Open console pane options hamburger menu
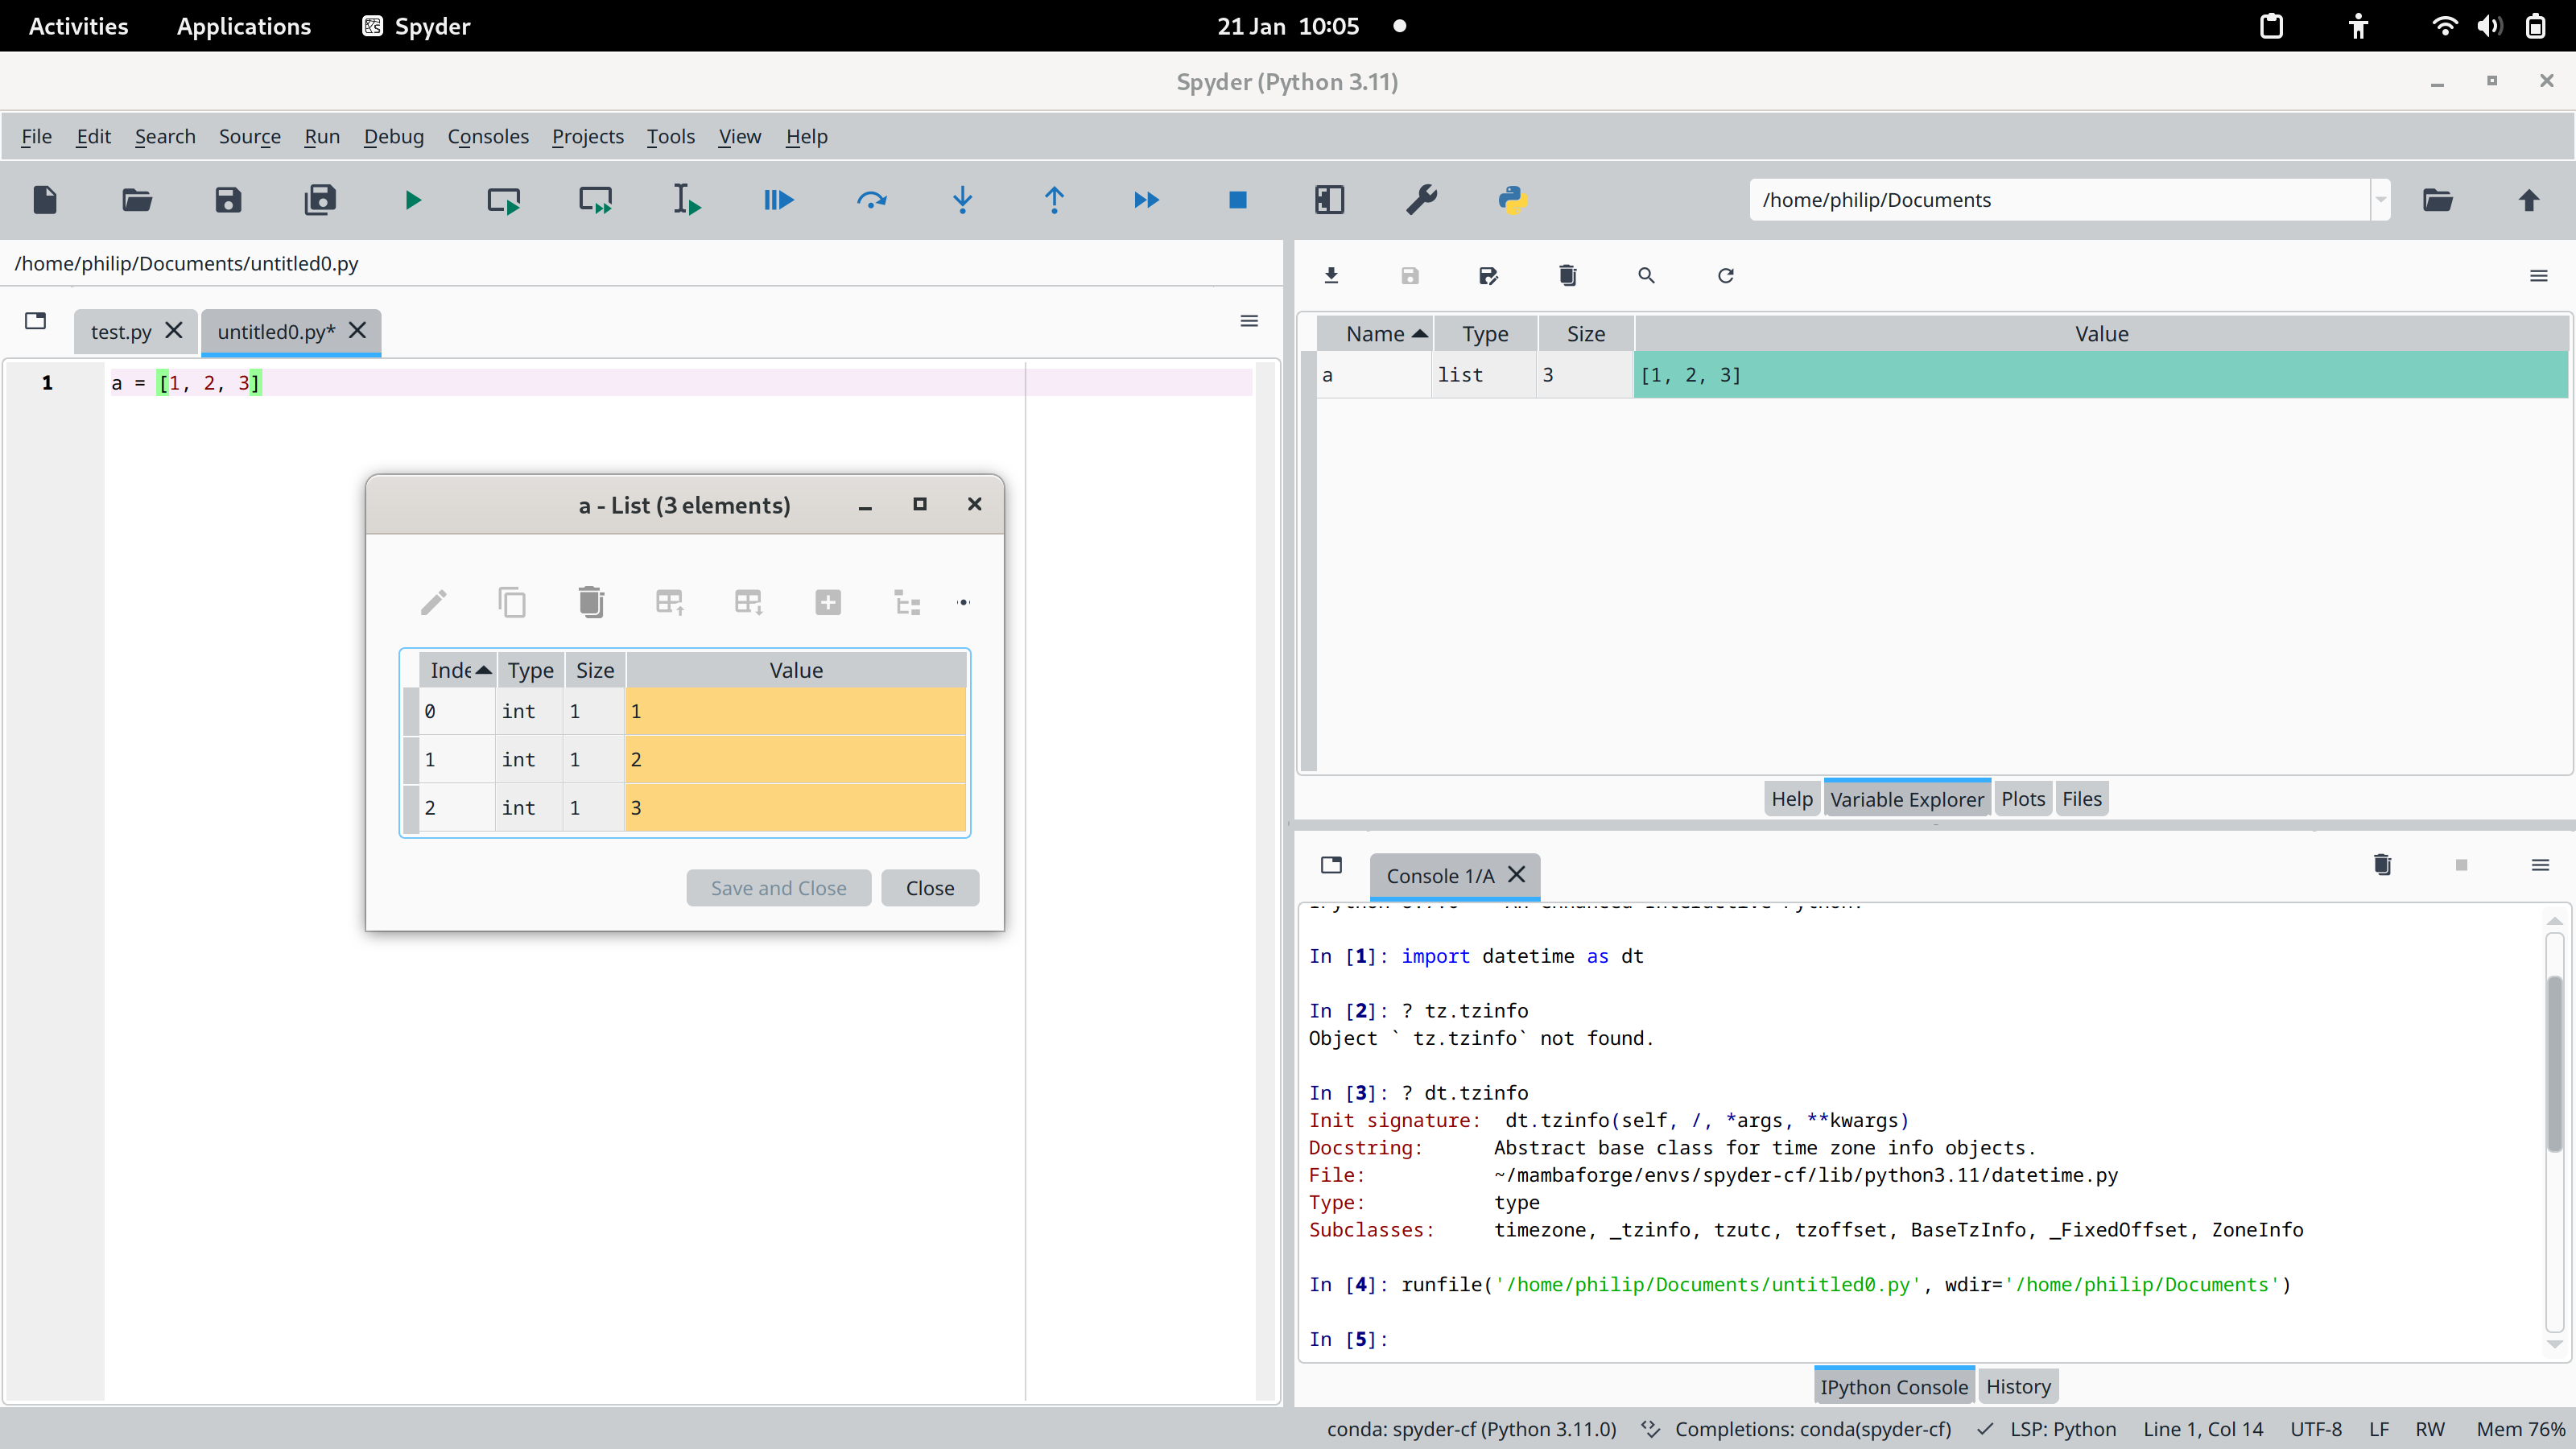This screenshot has width=2576, height=1449. coord(2540,865)
